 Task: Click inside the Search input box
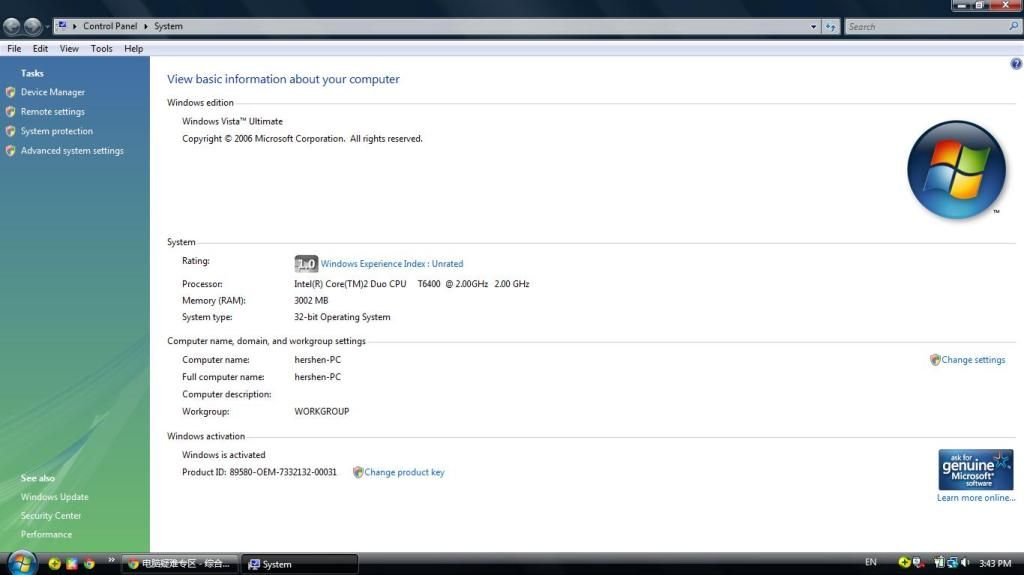point(925,27)
